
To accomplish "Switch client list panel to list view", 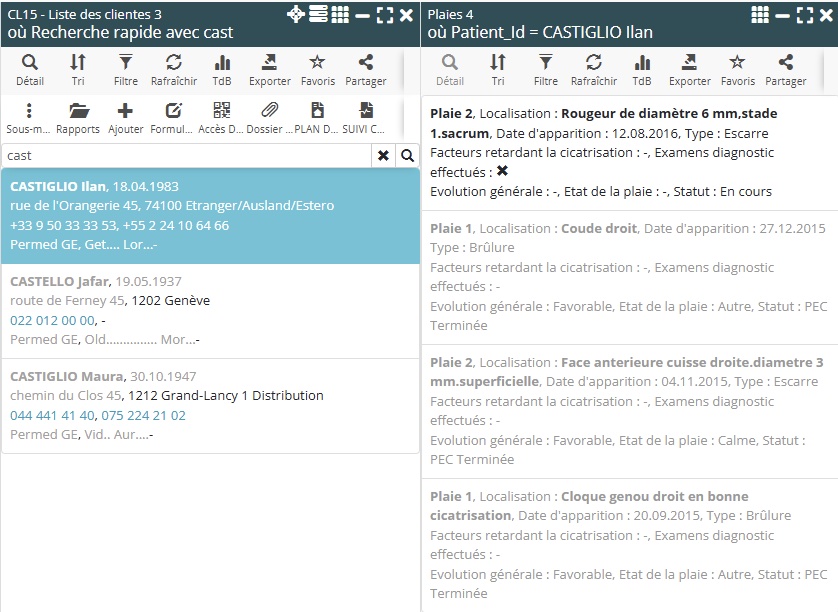I will (318, 14).
